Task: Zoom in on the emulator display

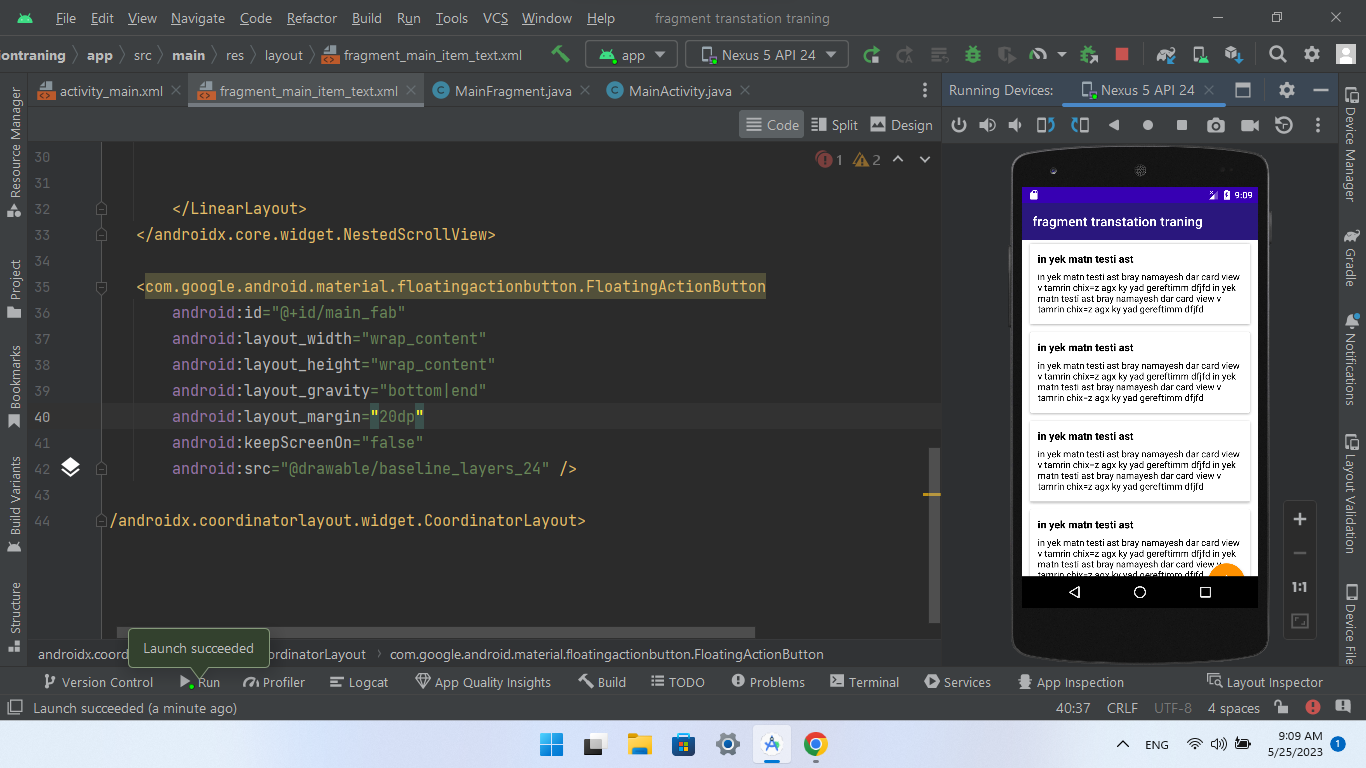Action: (1300, 519)
